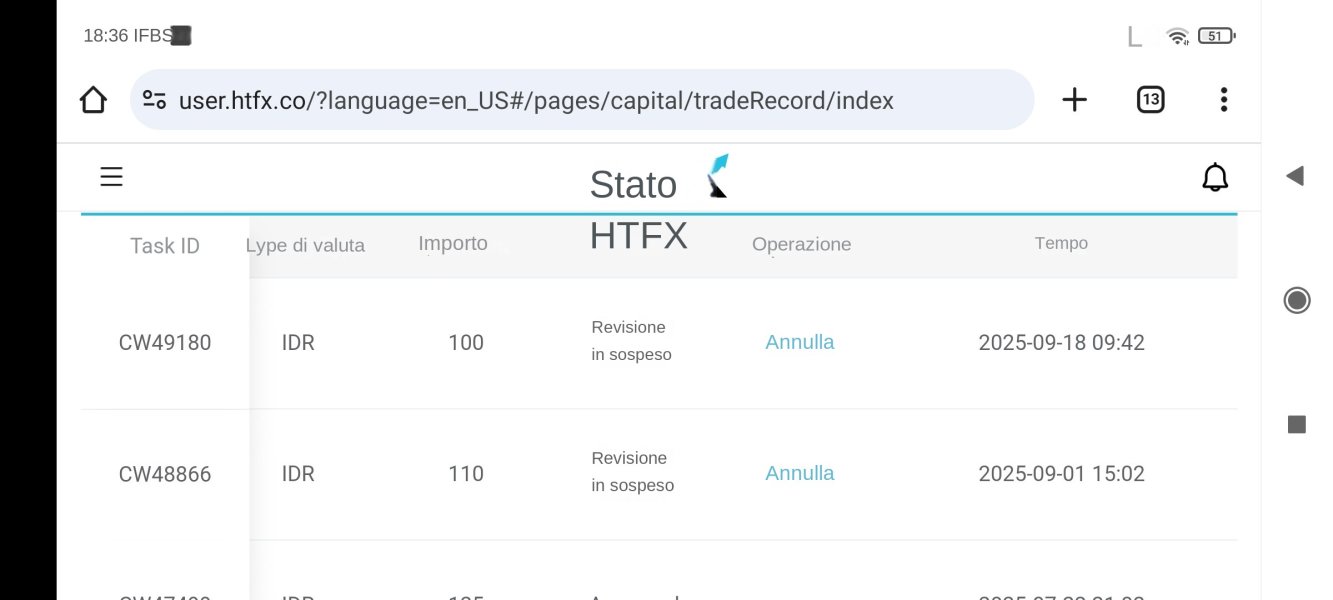Open the hamburger navigation menu
The width and height of the screenshot is (1333, 600).
click(x=112, y=177)
